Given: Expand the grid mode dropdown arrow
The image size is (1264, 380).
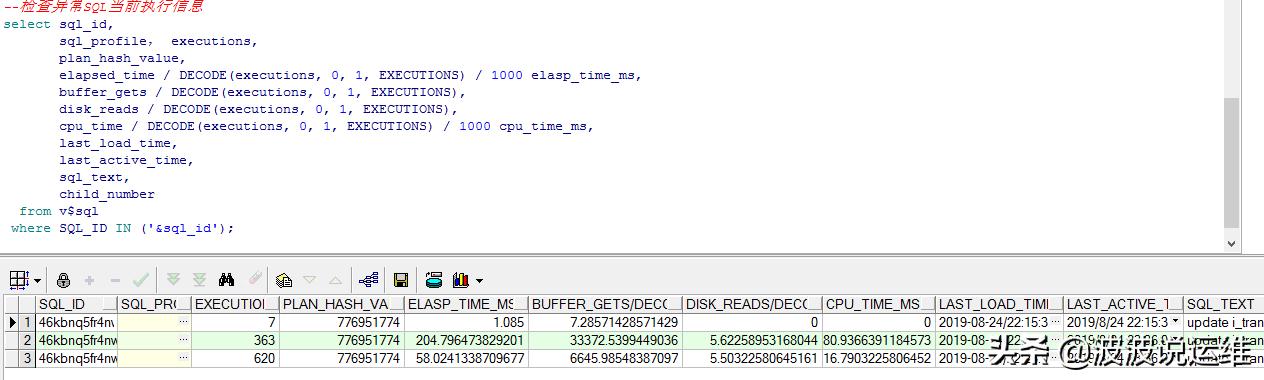Looking at the screenshot, I should coord(37,281).
